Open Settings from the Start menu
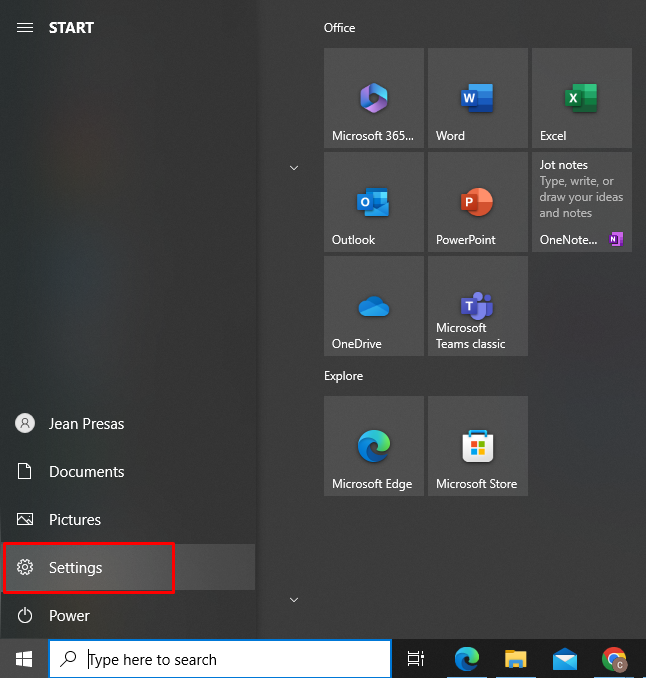Viewport: 646px width, 678px height. click(128, 567)
